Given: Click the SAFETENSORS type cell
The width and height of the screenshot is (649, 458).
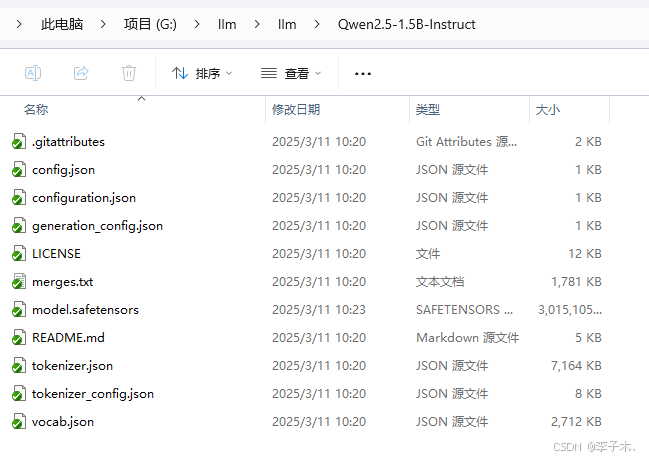Looking at the screenshot, I should coord(464,310).
